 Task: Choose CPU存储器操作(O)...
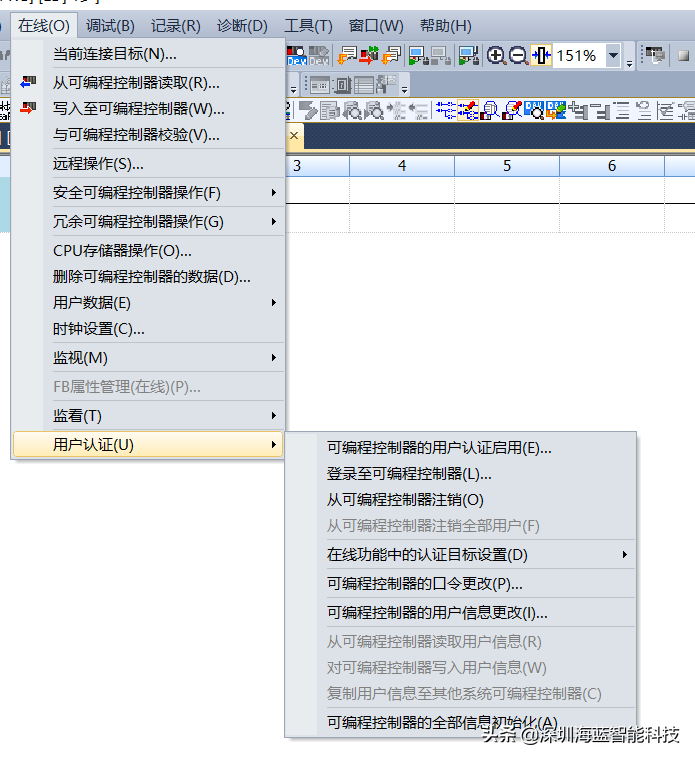149,251
